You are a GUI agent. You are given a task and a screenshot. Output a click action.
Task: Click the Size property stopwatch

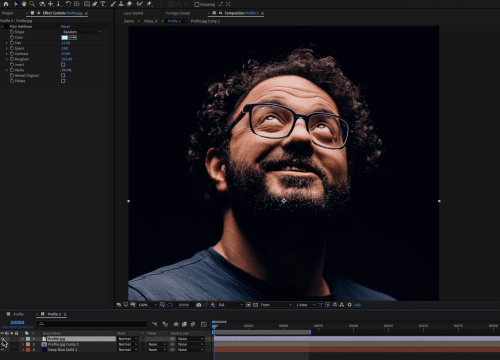coord(12,43)
